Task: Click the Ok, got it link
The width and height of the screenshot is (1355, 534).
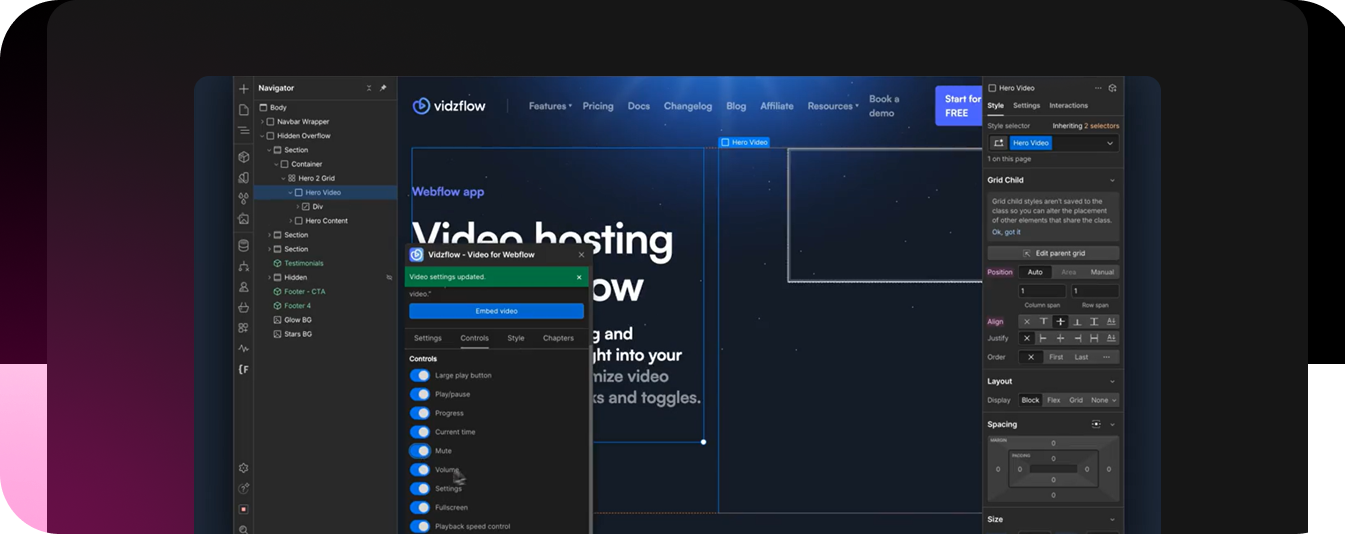Action: coord(1006,232)
